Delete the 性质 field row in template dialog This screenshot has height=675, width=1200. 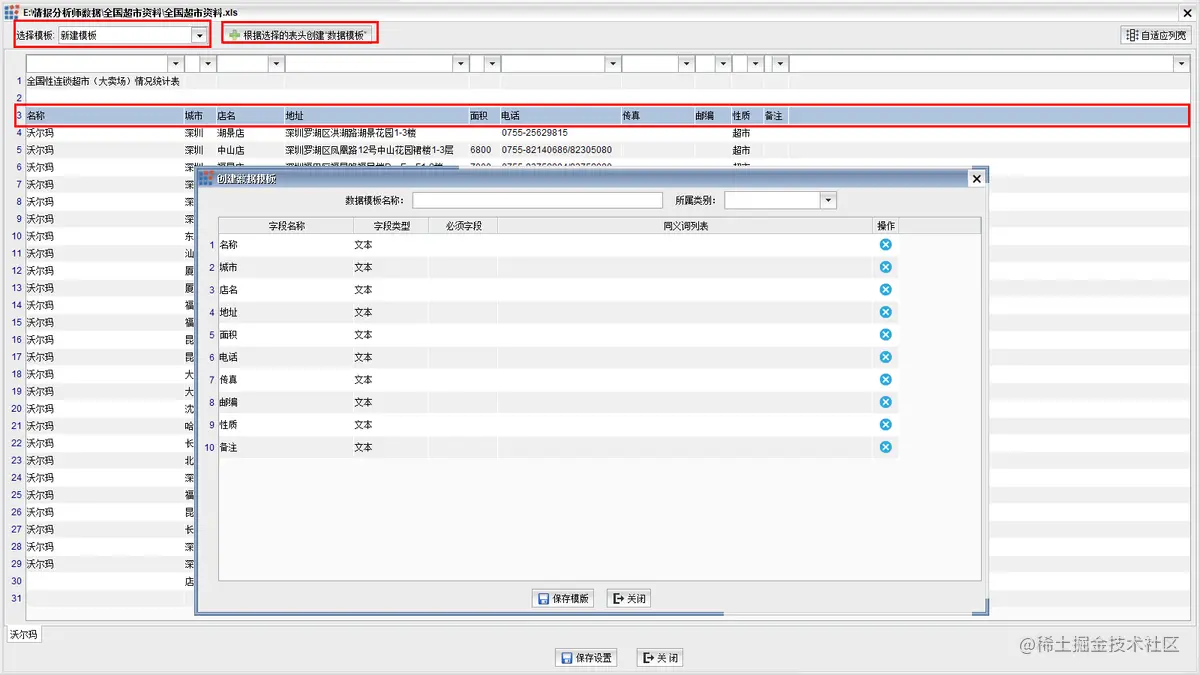(x=885, y=425)
